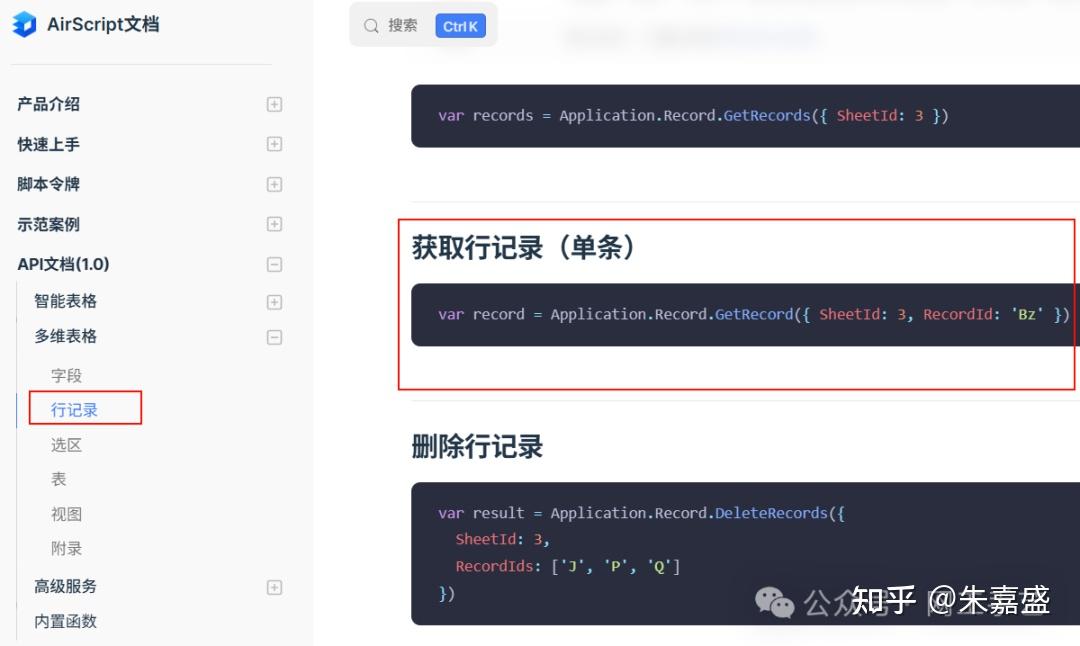This screenshot has height=646, width=1080.
Task: Select 高级服务 in the sidebar
Action: click(65, 586)
